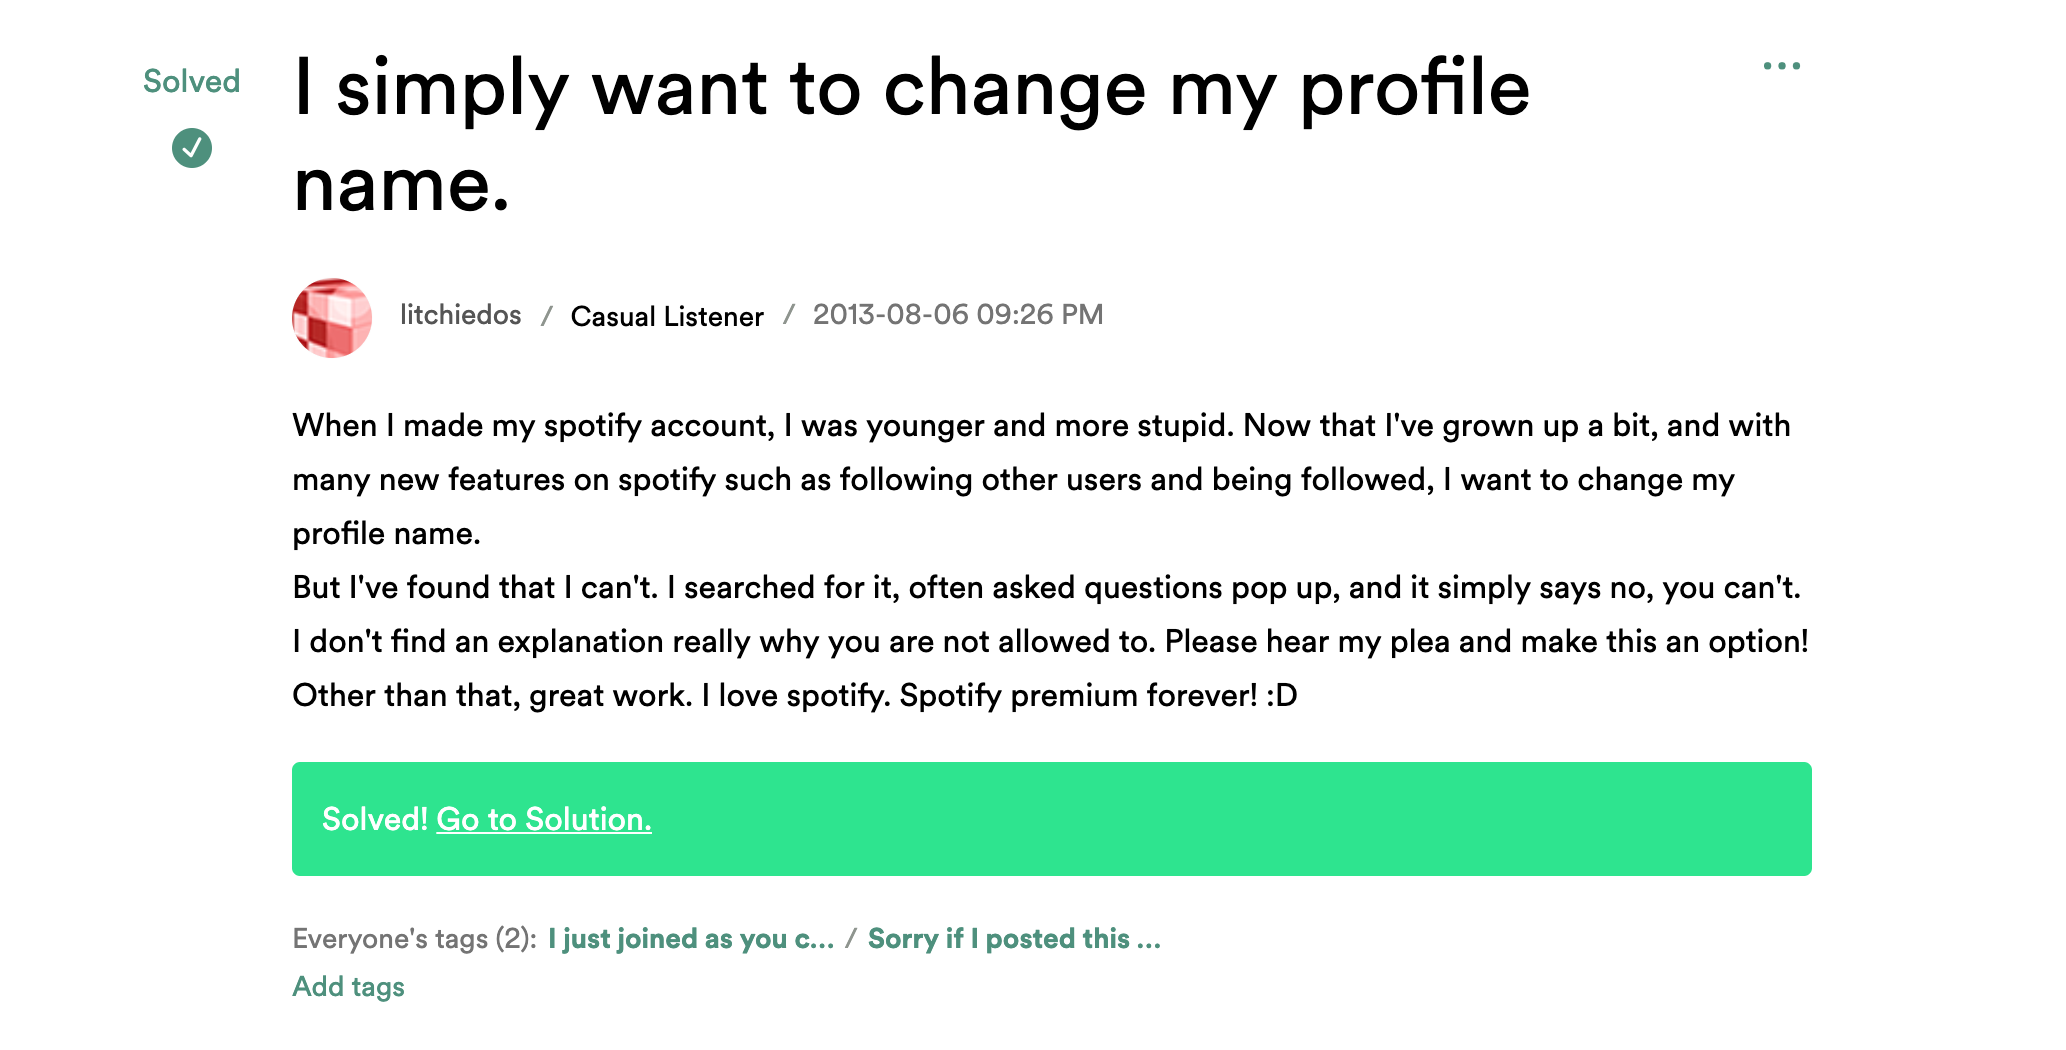The image size is (2066, 1050).
Task: Click the litchiedos red checkered avatar
Action: click(332, 317)
